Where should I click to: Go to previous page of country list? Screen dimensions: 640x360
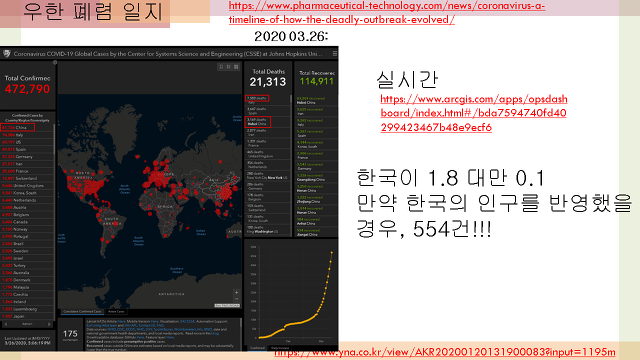pos(6,324)
